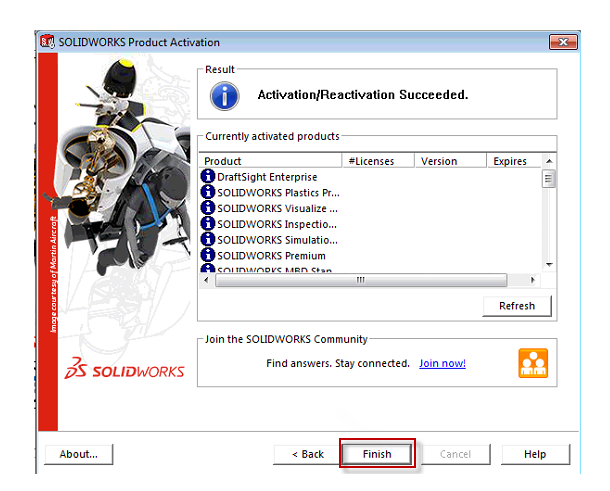
Task: Select the SOLIDWORKS Simulatio... row
Action: [x=370, y=240]
